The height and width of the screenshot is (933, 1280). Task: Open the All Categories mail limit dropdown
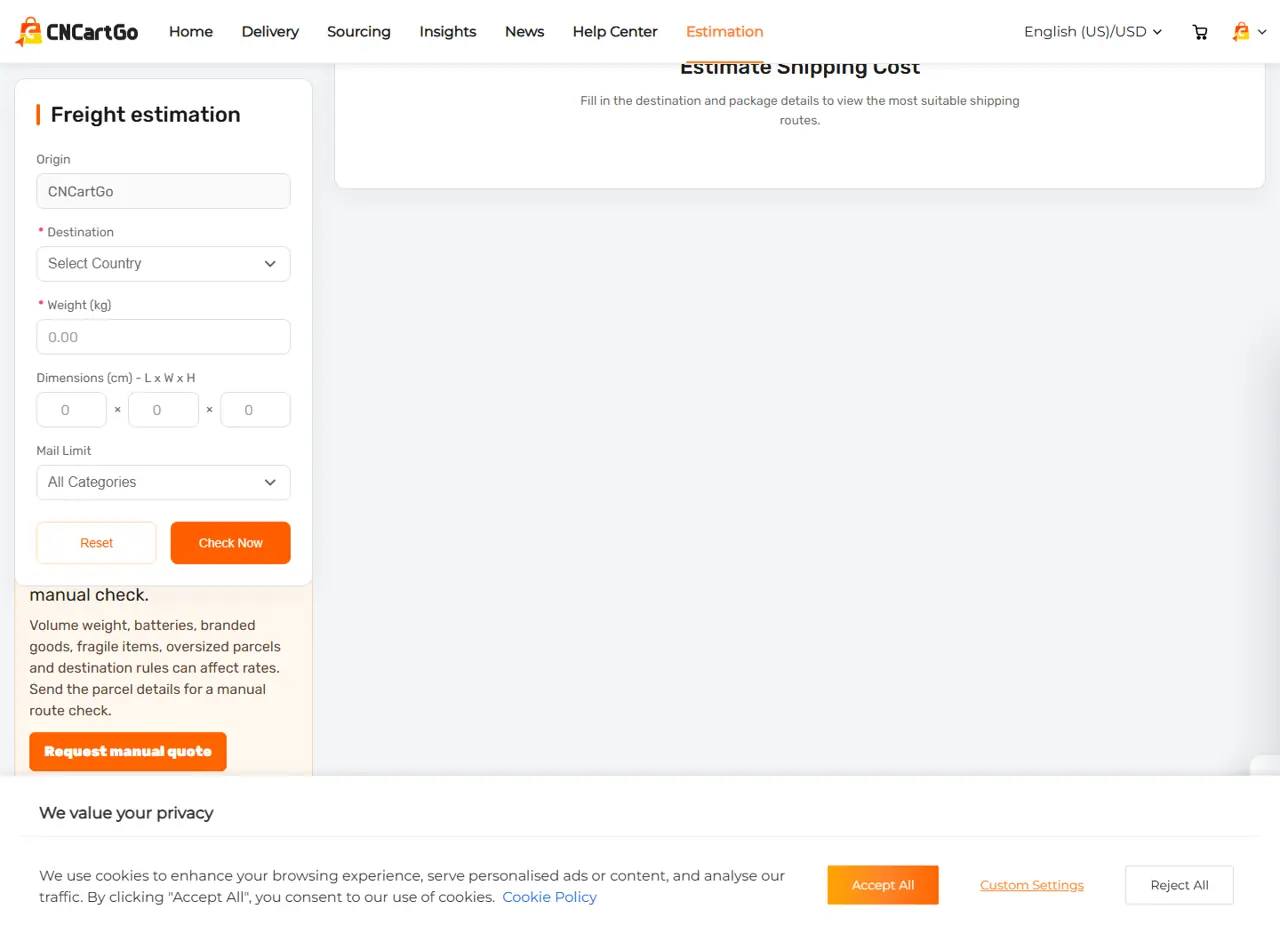point(163,482)
